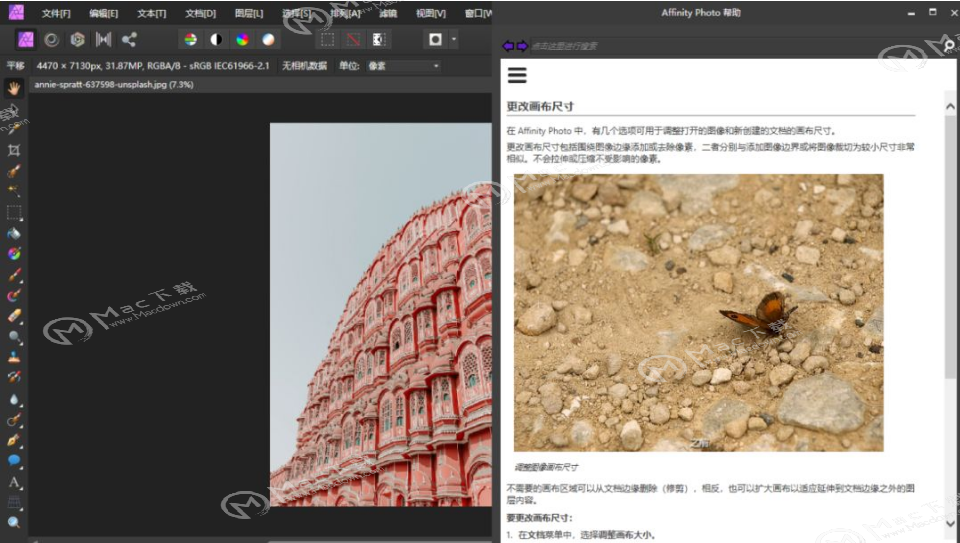Select the Flood Select magic wand tool

(x=13, y=192)
